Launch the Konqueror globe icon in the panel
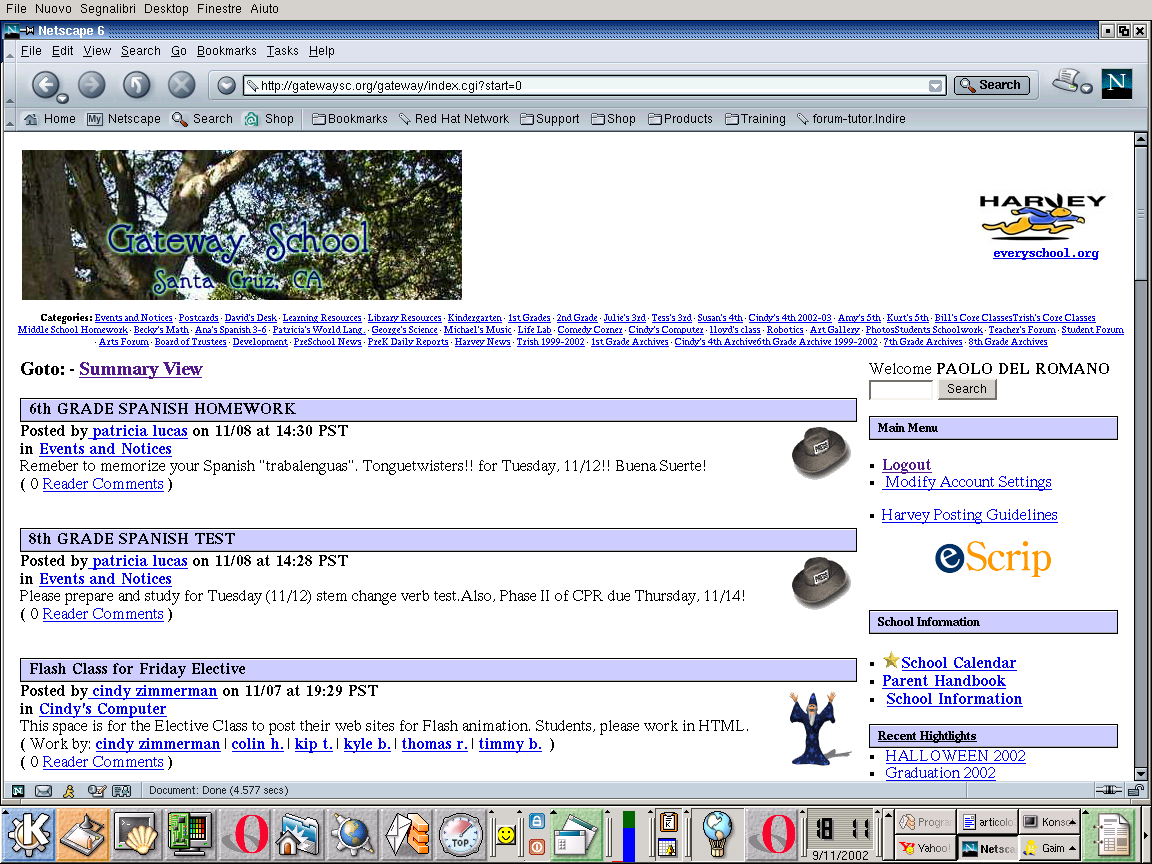The width and height of the screenshot is (1152, 864). pos(353,835)
